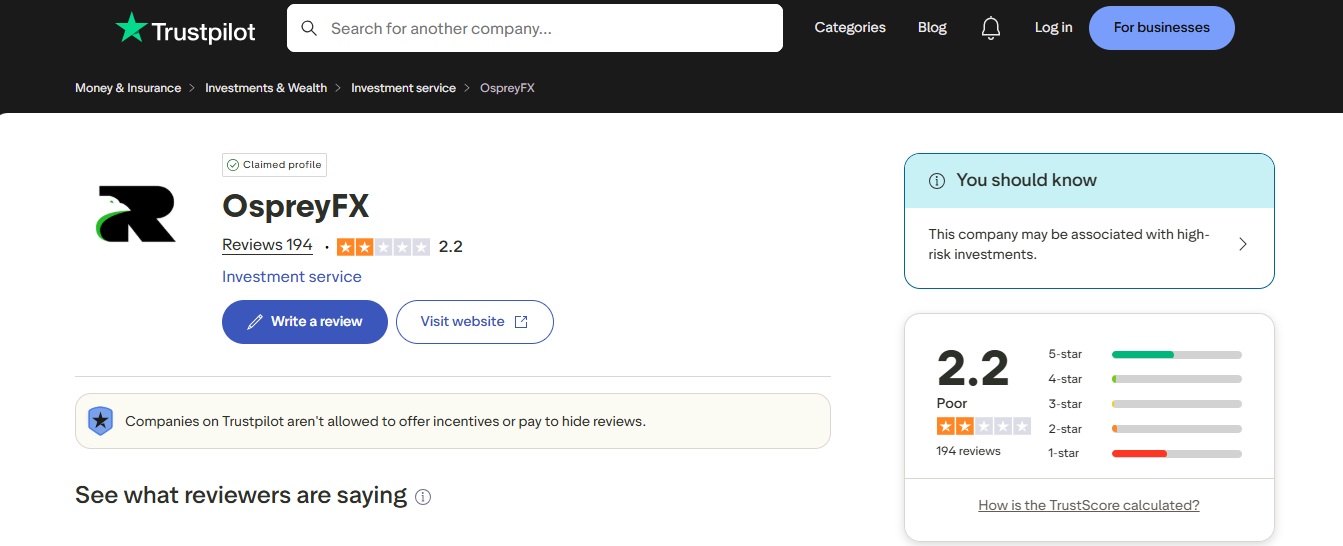Filter reviews by 5-star bar
Image resolution: width=1343 pixels, height=546 pixels.
pyautogui.click(x=1176, y=354)
